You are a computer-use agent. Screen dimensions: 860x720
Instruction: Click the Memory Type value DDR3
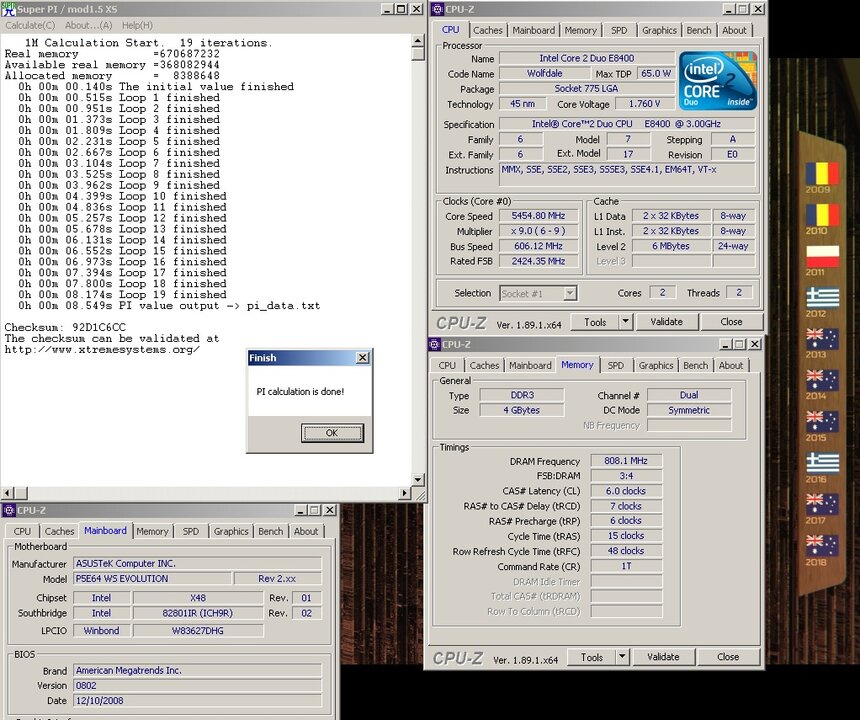(x=522, y=395)
